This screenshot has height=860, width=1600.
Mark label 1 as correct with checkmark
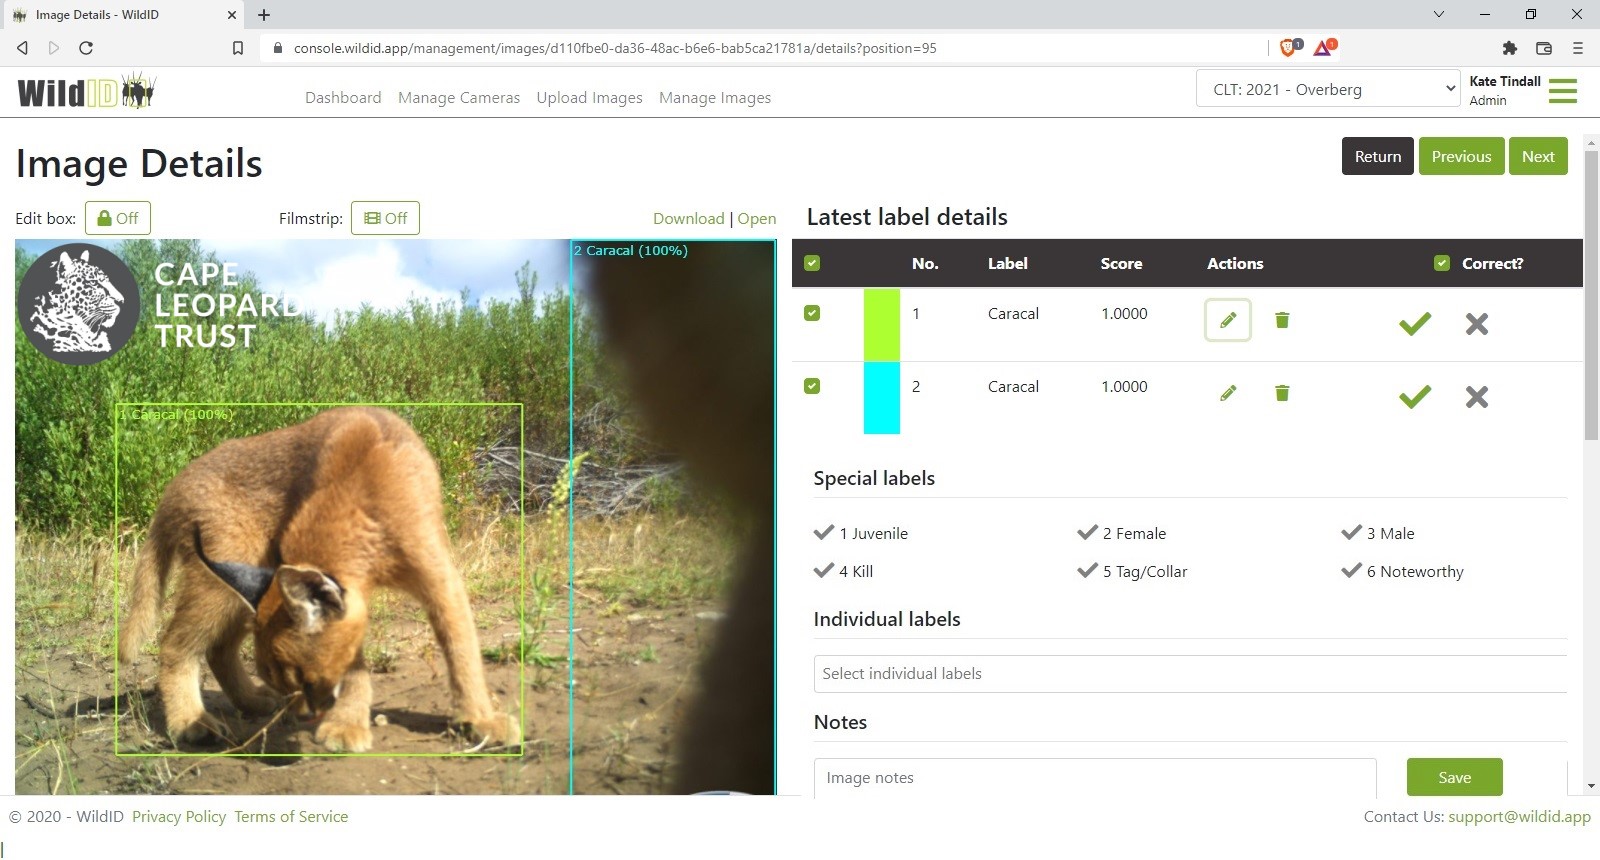(1415, 323)
